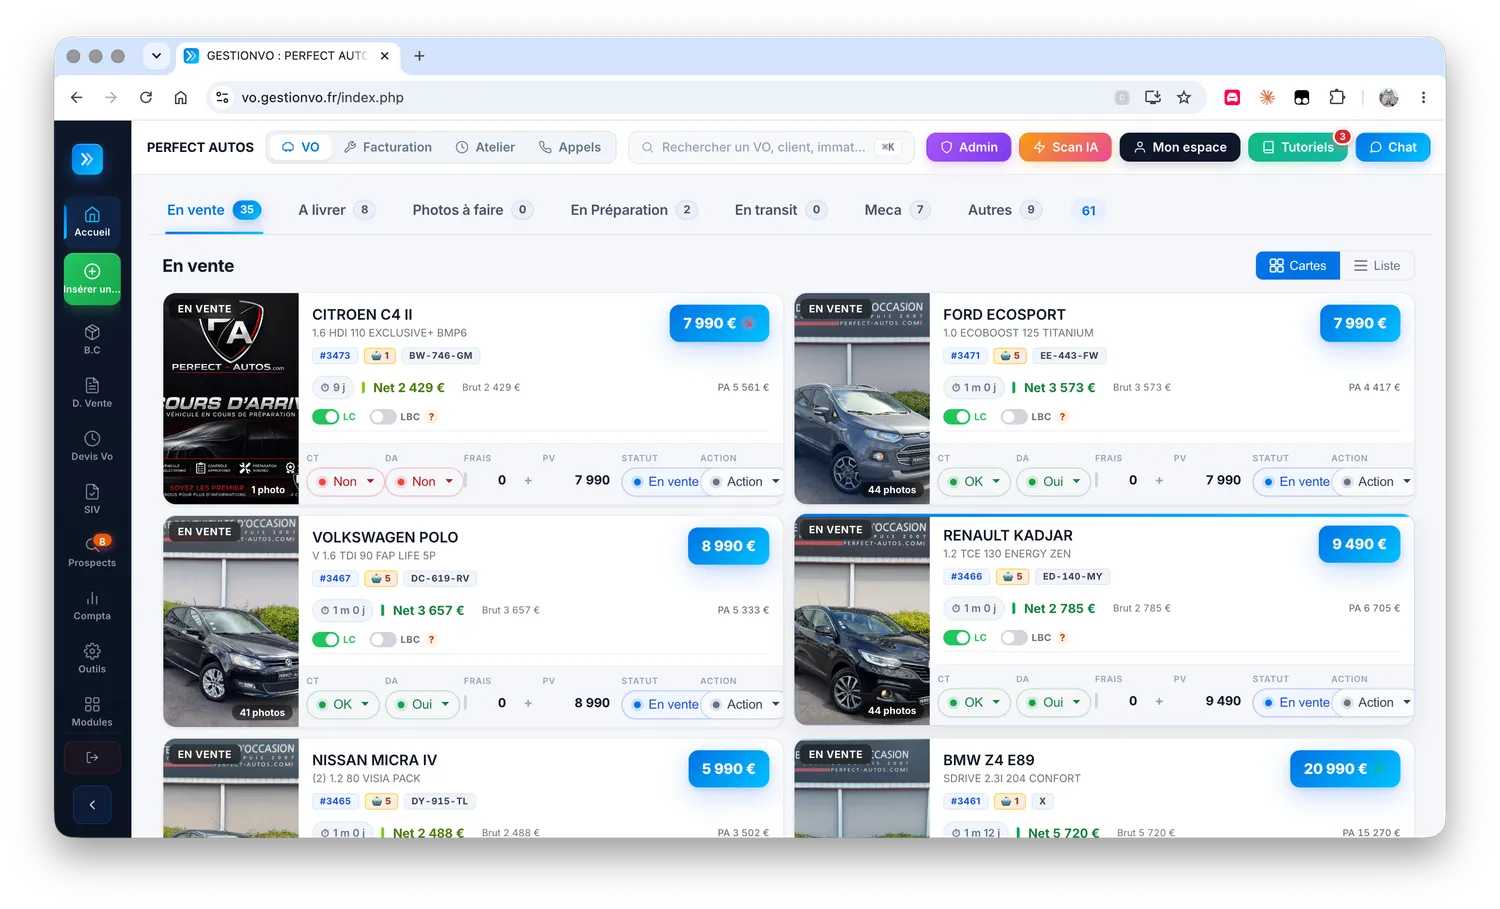Viewport: 1500px width, 909px height.
Task: Click the photo count badge on Volkswagen Polo
Action: point(262,713)
